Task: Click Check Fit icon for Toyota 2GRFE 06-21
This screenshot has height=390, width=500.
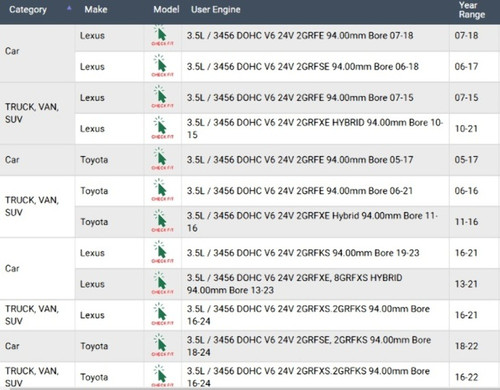Action: tap(162, 190)
